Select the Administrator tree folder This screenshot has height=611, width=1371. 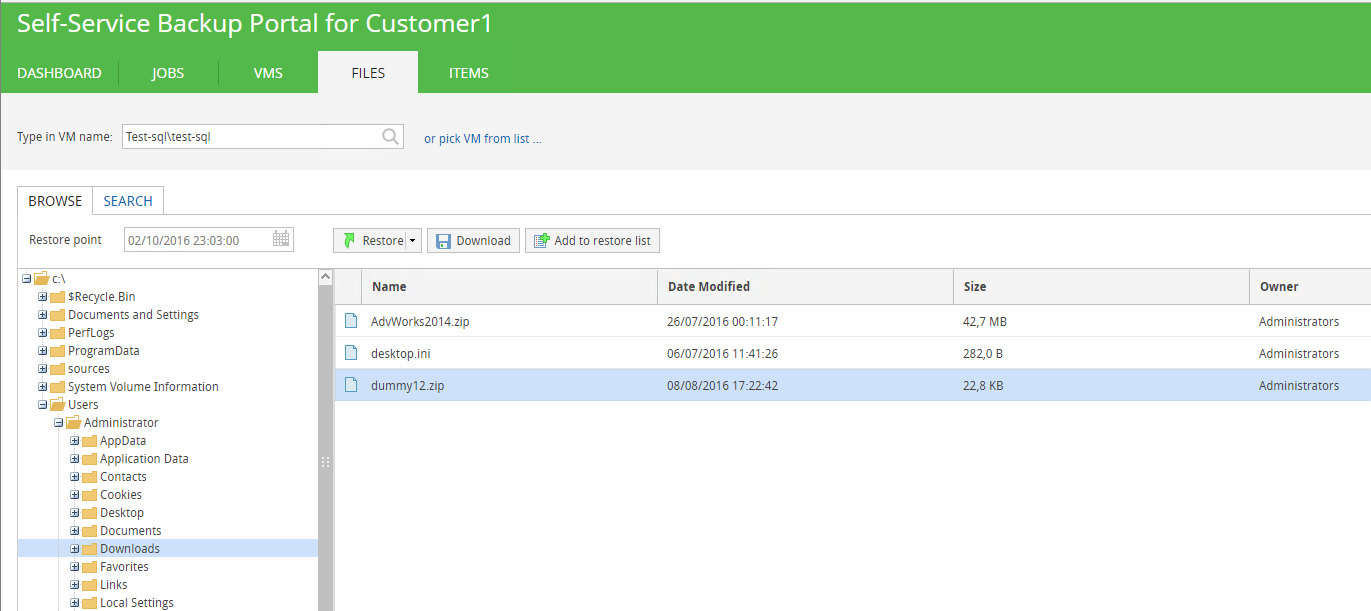(121, 423)
